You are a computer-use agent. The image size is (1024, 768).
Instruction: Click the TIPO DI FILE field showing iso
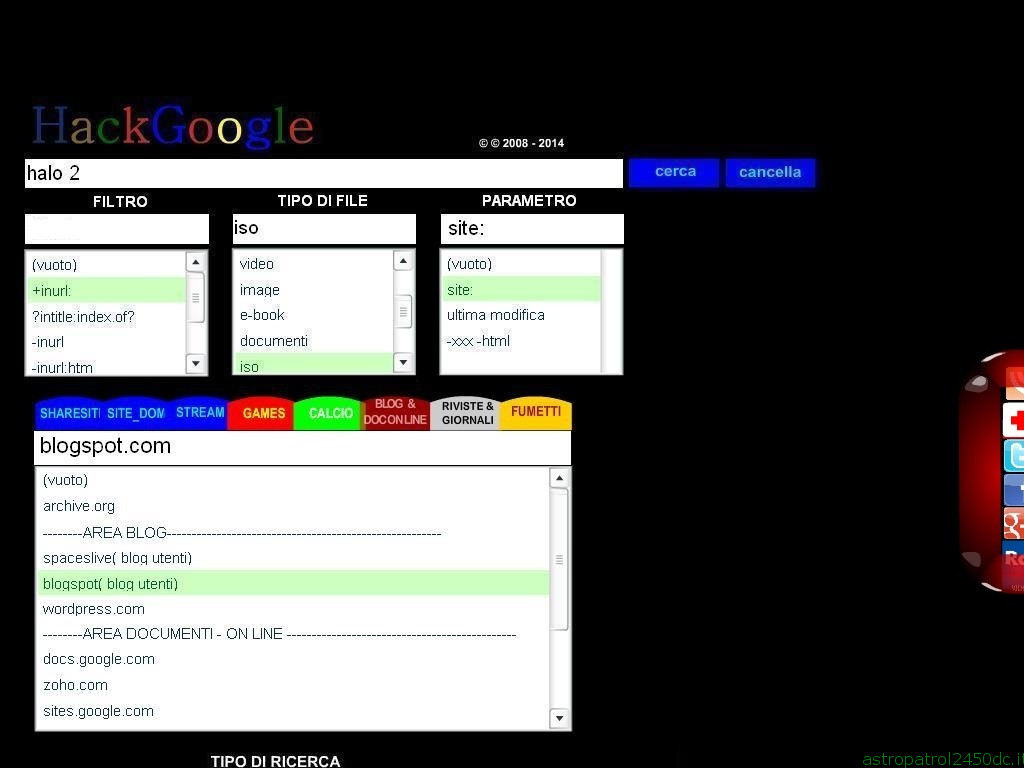(324, 229)
